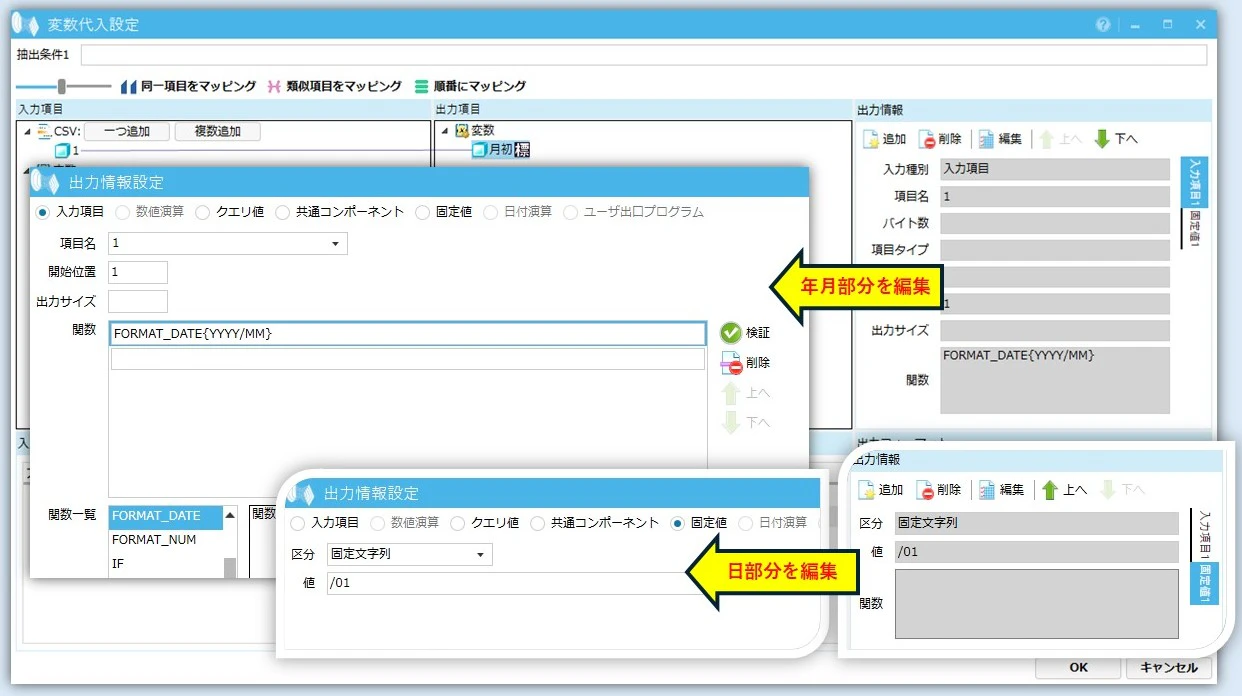Click the cube icon of input item 1
The height and width of the screenshot is (696, 1242).
pos(62,150)
